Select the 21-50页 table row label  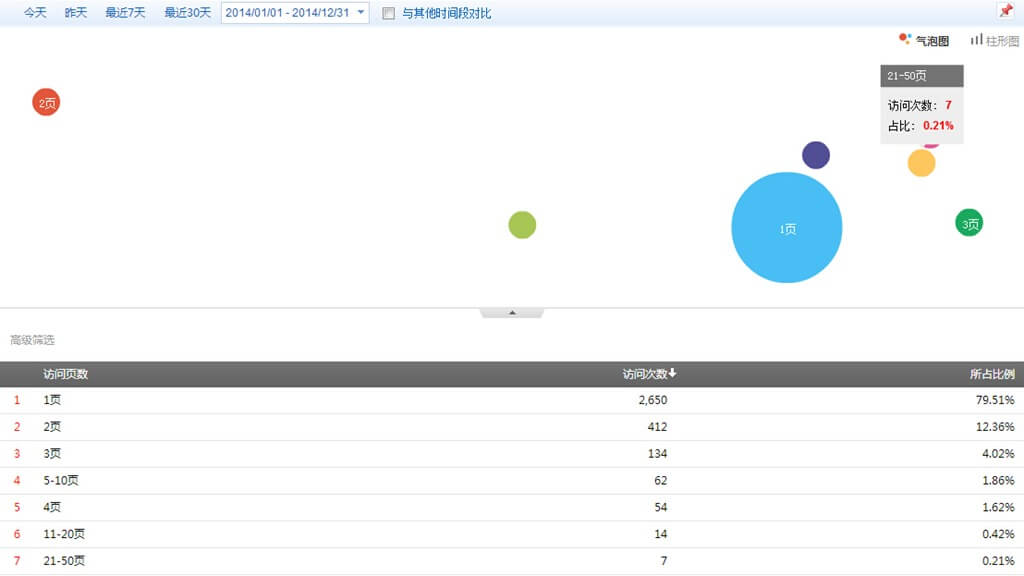(x=64, y=560)
